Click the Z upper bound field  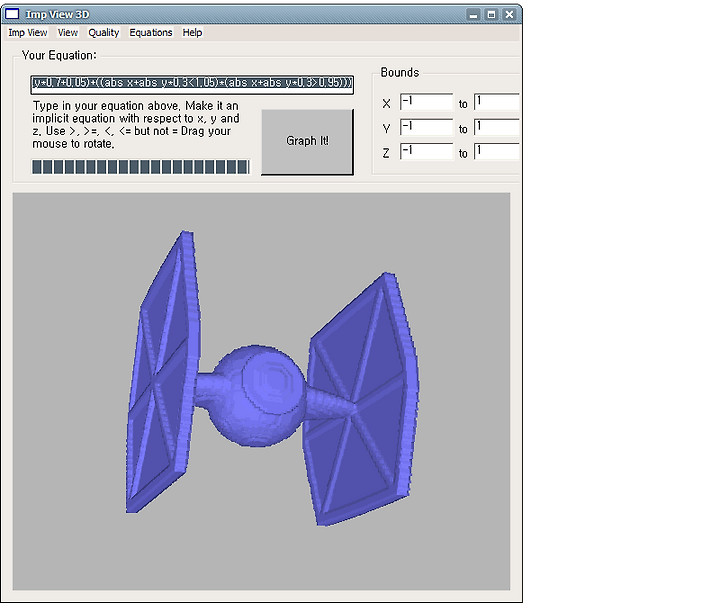(497, 151)
